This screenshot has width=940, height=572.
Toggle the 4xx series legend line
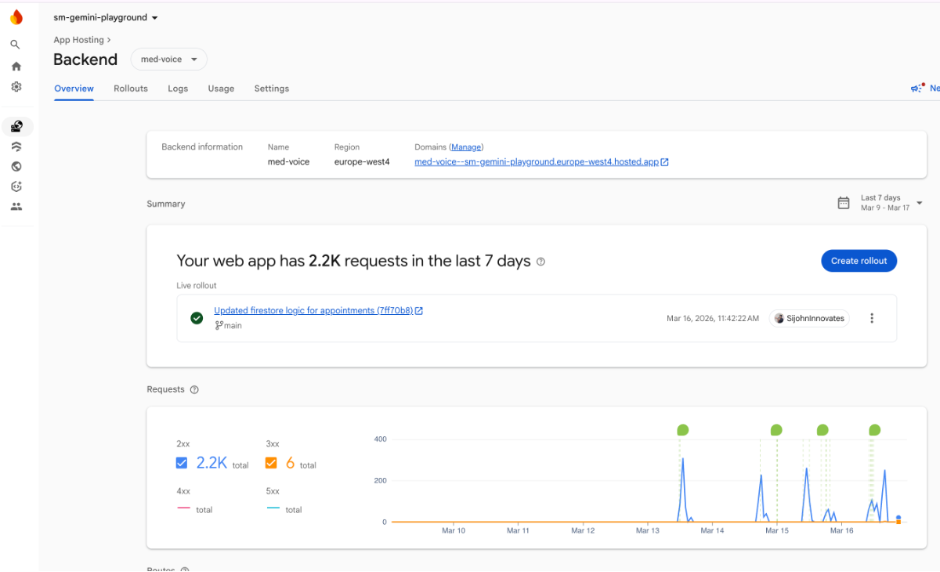pos(183,508)
